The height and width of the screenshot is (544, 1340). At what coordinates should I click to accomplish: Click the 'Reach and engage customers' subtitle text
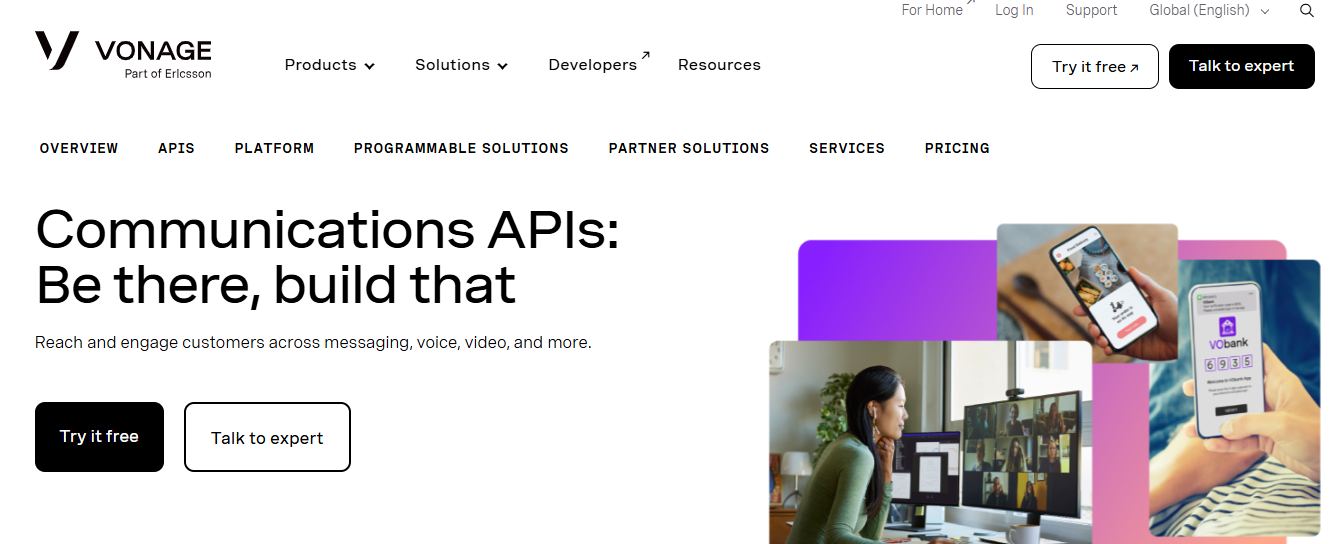[x=313, y=342]
